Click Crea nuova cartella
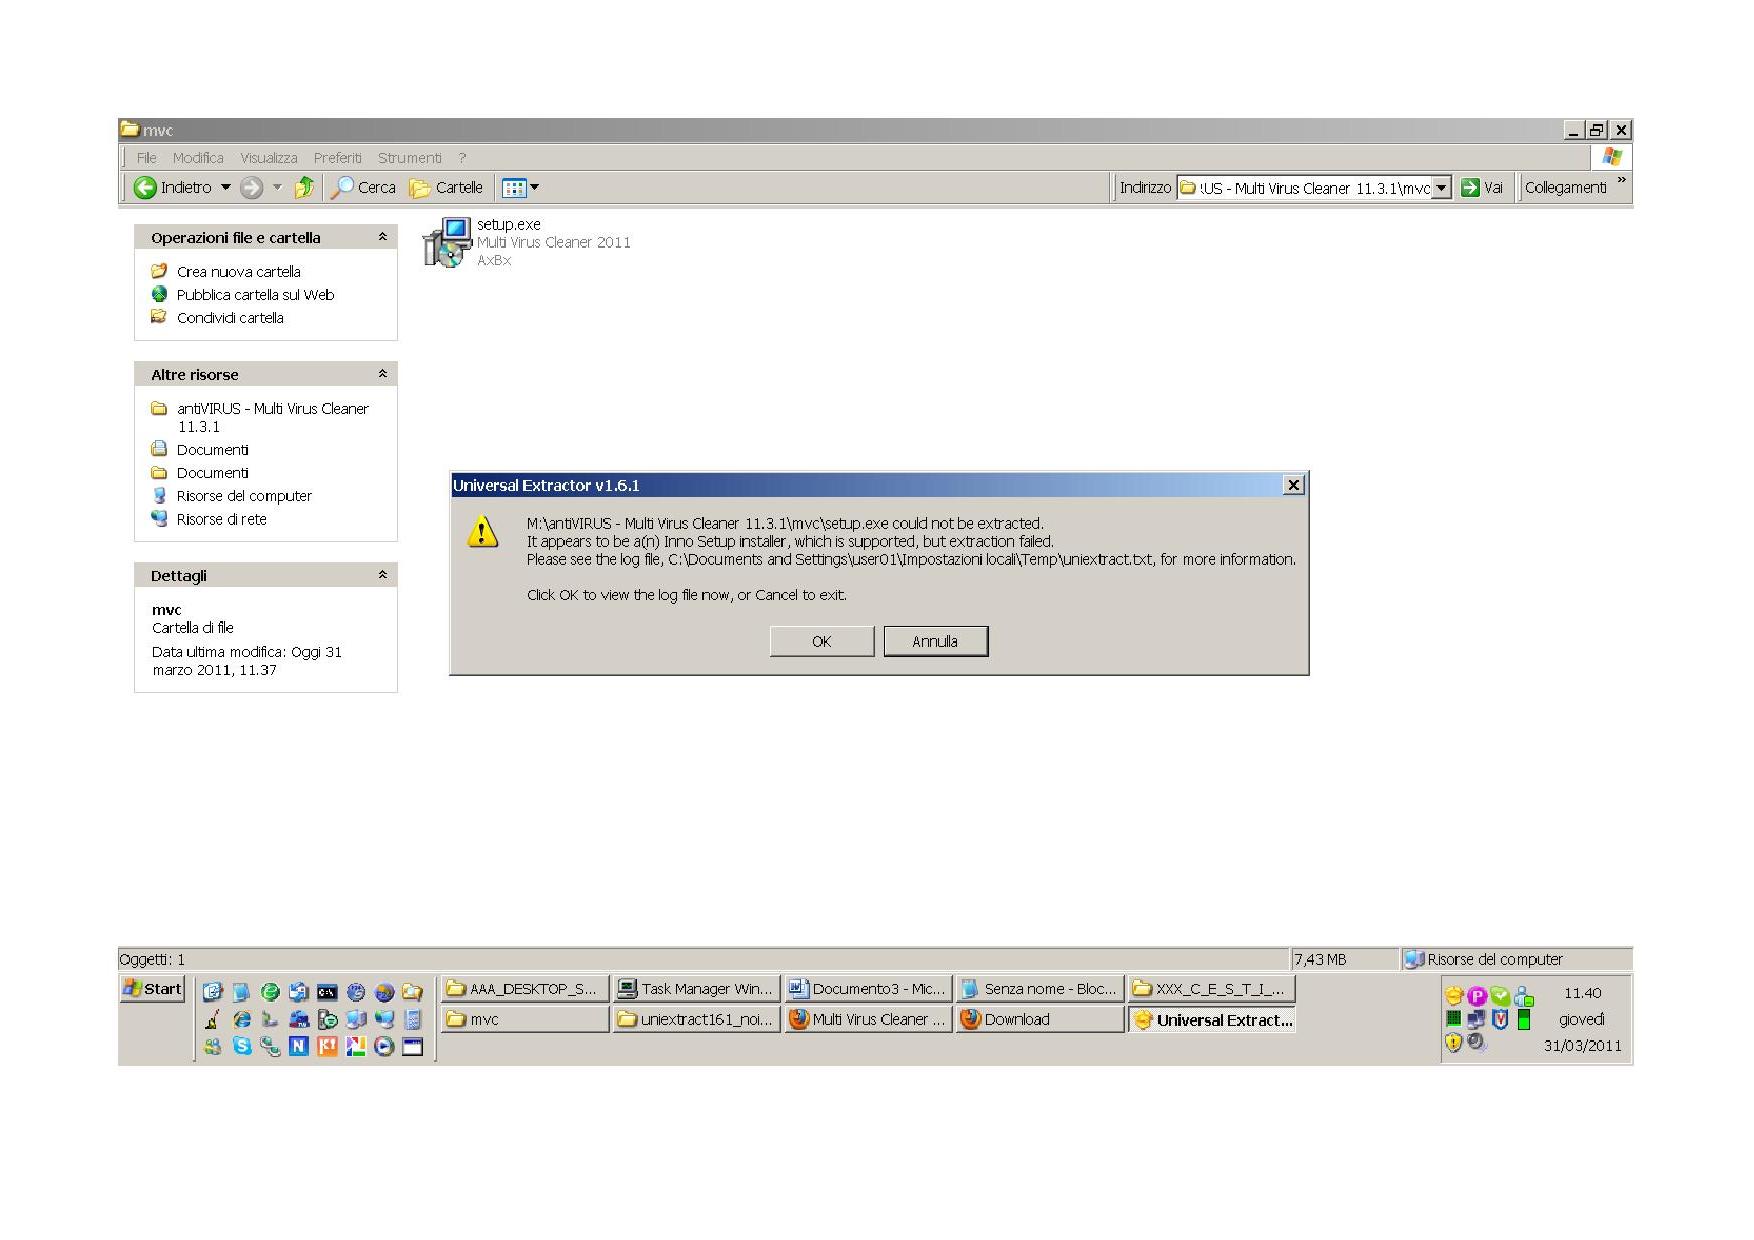This screenshot has width=1754, height=1240. point(238,271)
